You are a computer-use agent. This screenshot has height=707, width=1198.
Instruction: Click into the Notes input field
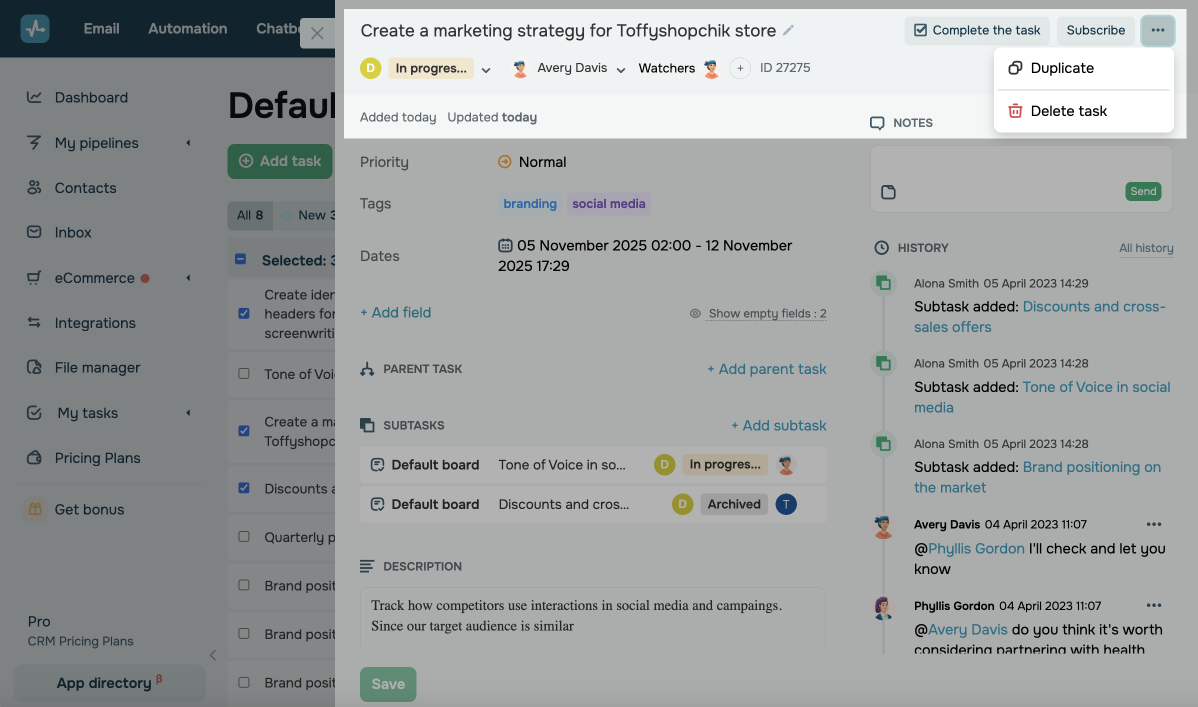(x=1020, y=165)
